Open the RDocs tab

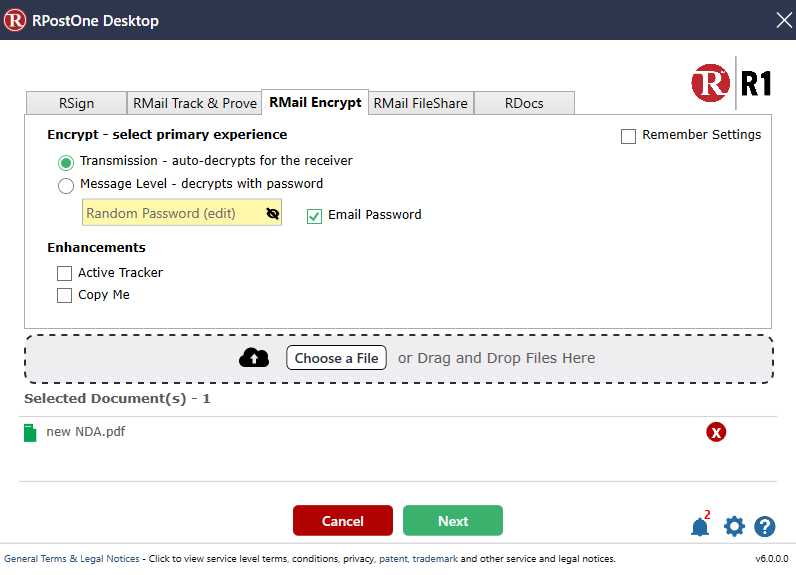[x=524, y=103]
